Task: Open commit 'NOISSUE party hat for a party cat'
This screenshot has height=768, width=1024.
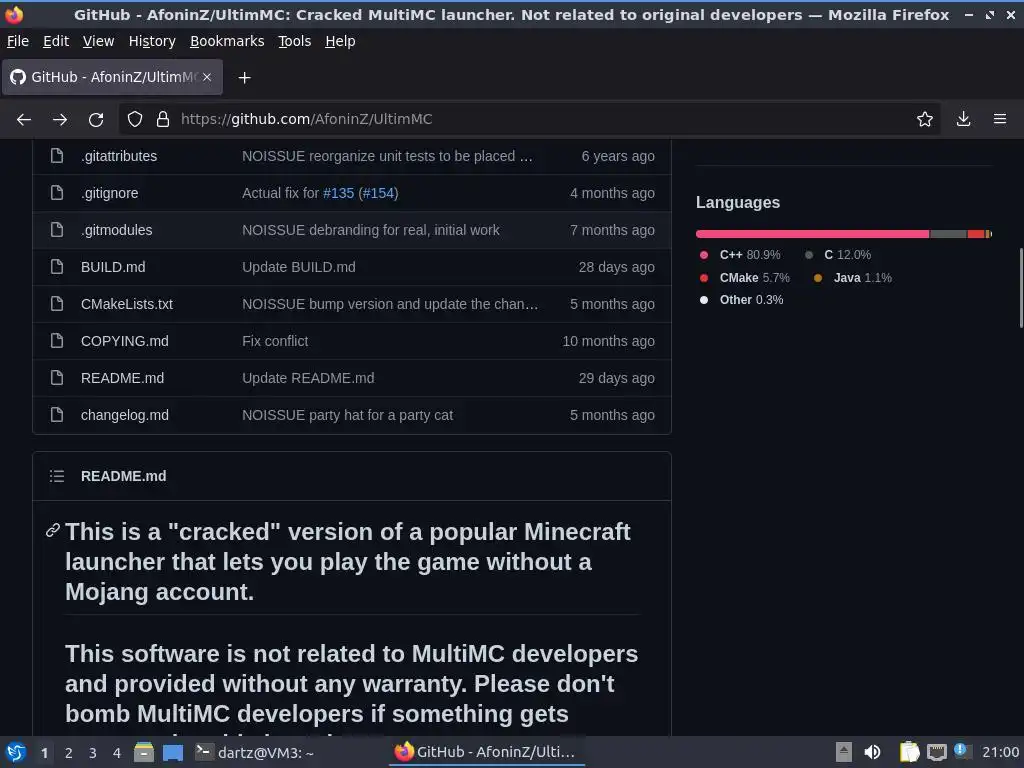Action: click(347, 415)
